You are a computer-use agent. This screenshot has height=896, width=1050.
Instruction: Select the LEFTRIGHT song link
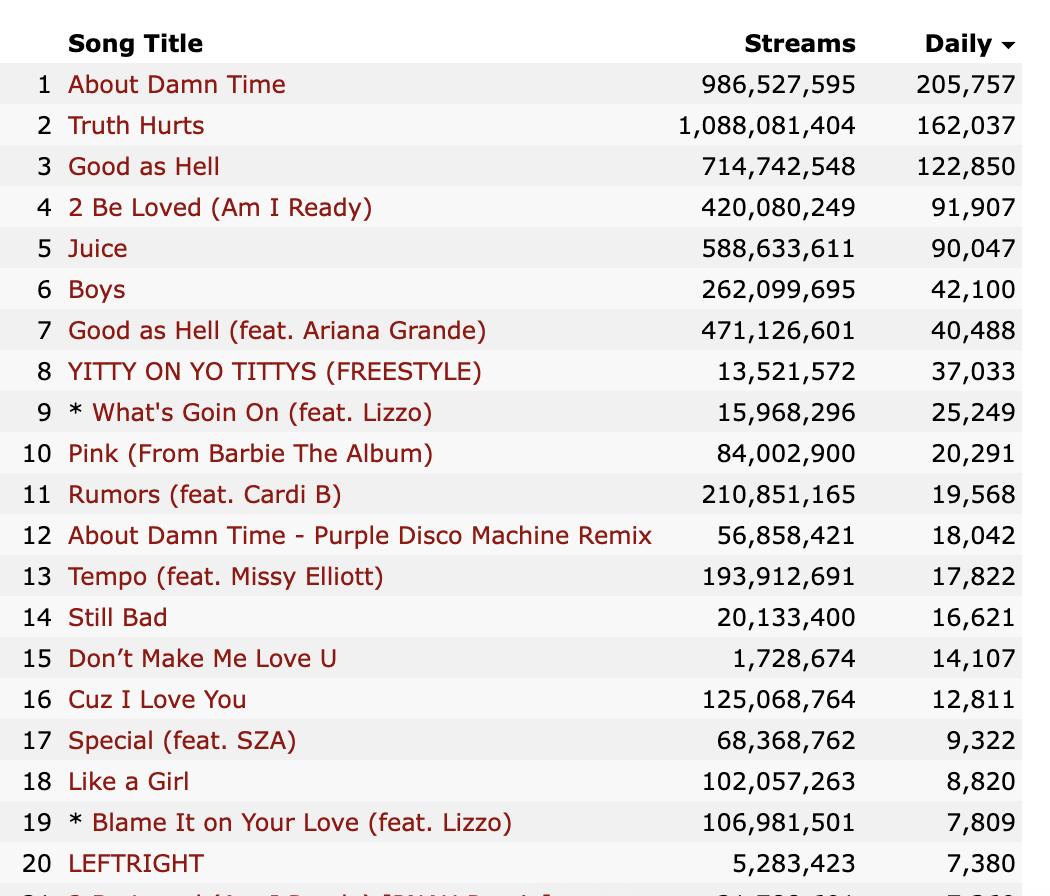[136, 863]
